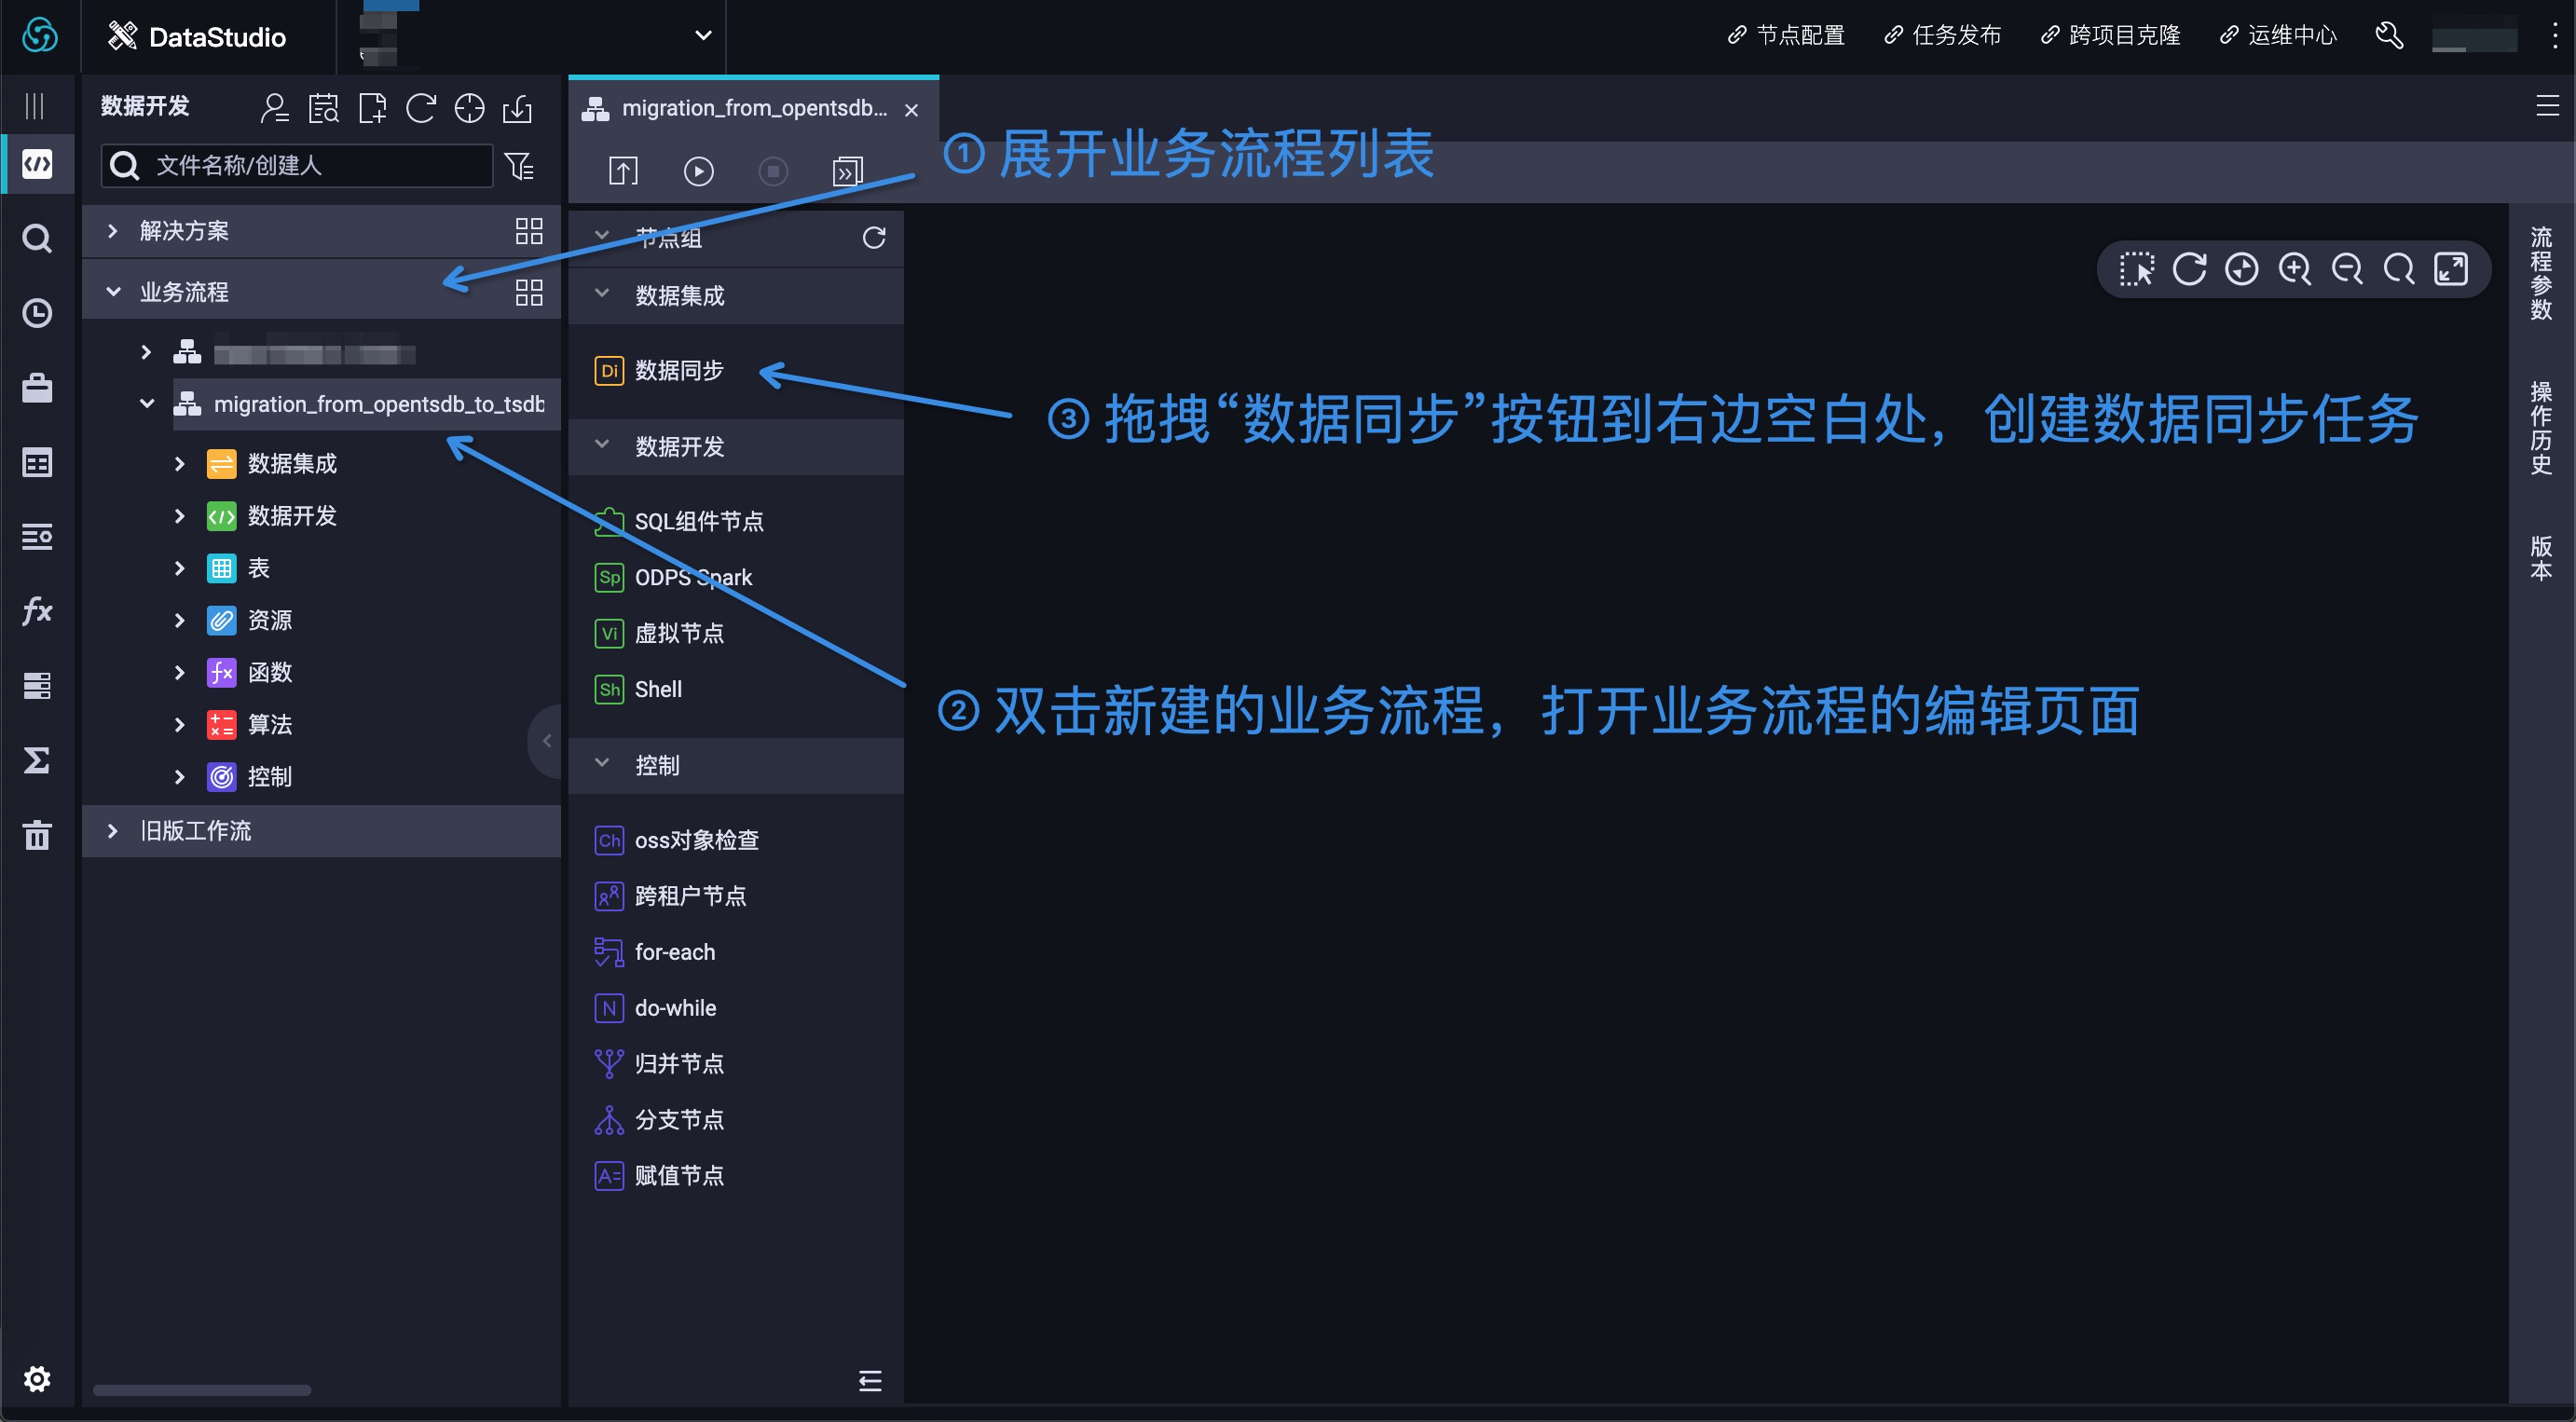
Task: Click the grid view icon beside 解决方案
Action: pos(529,231)
